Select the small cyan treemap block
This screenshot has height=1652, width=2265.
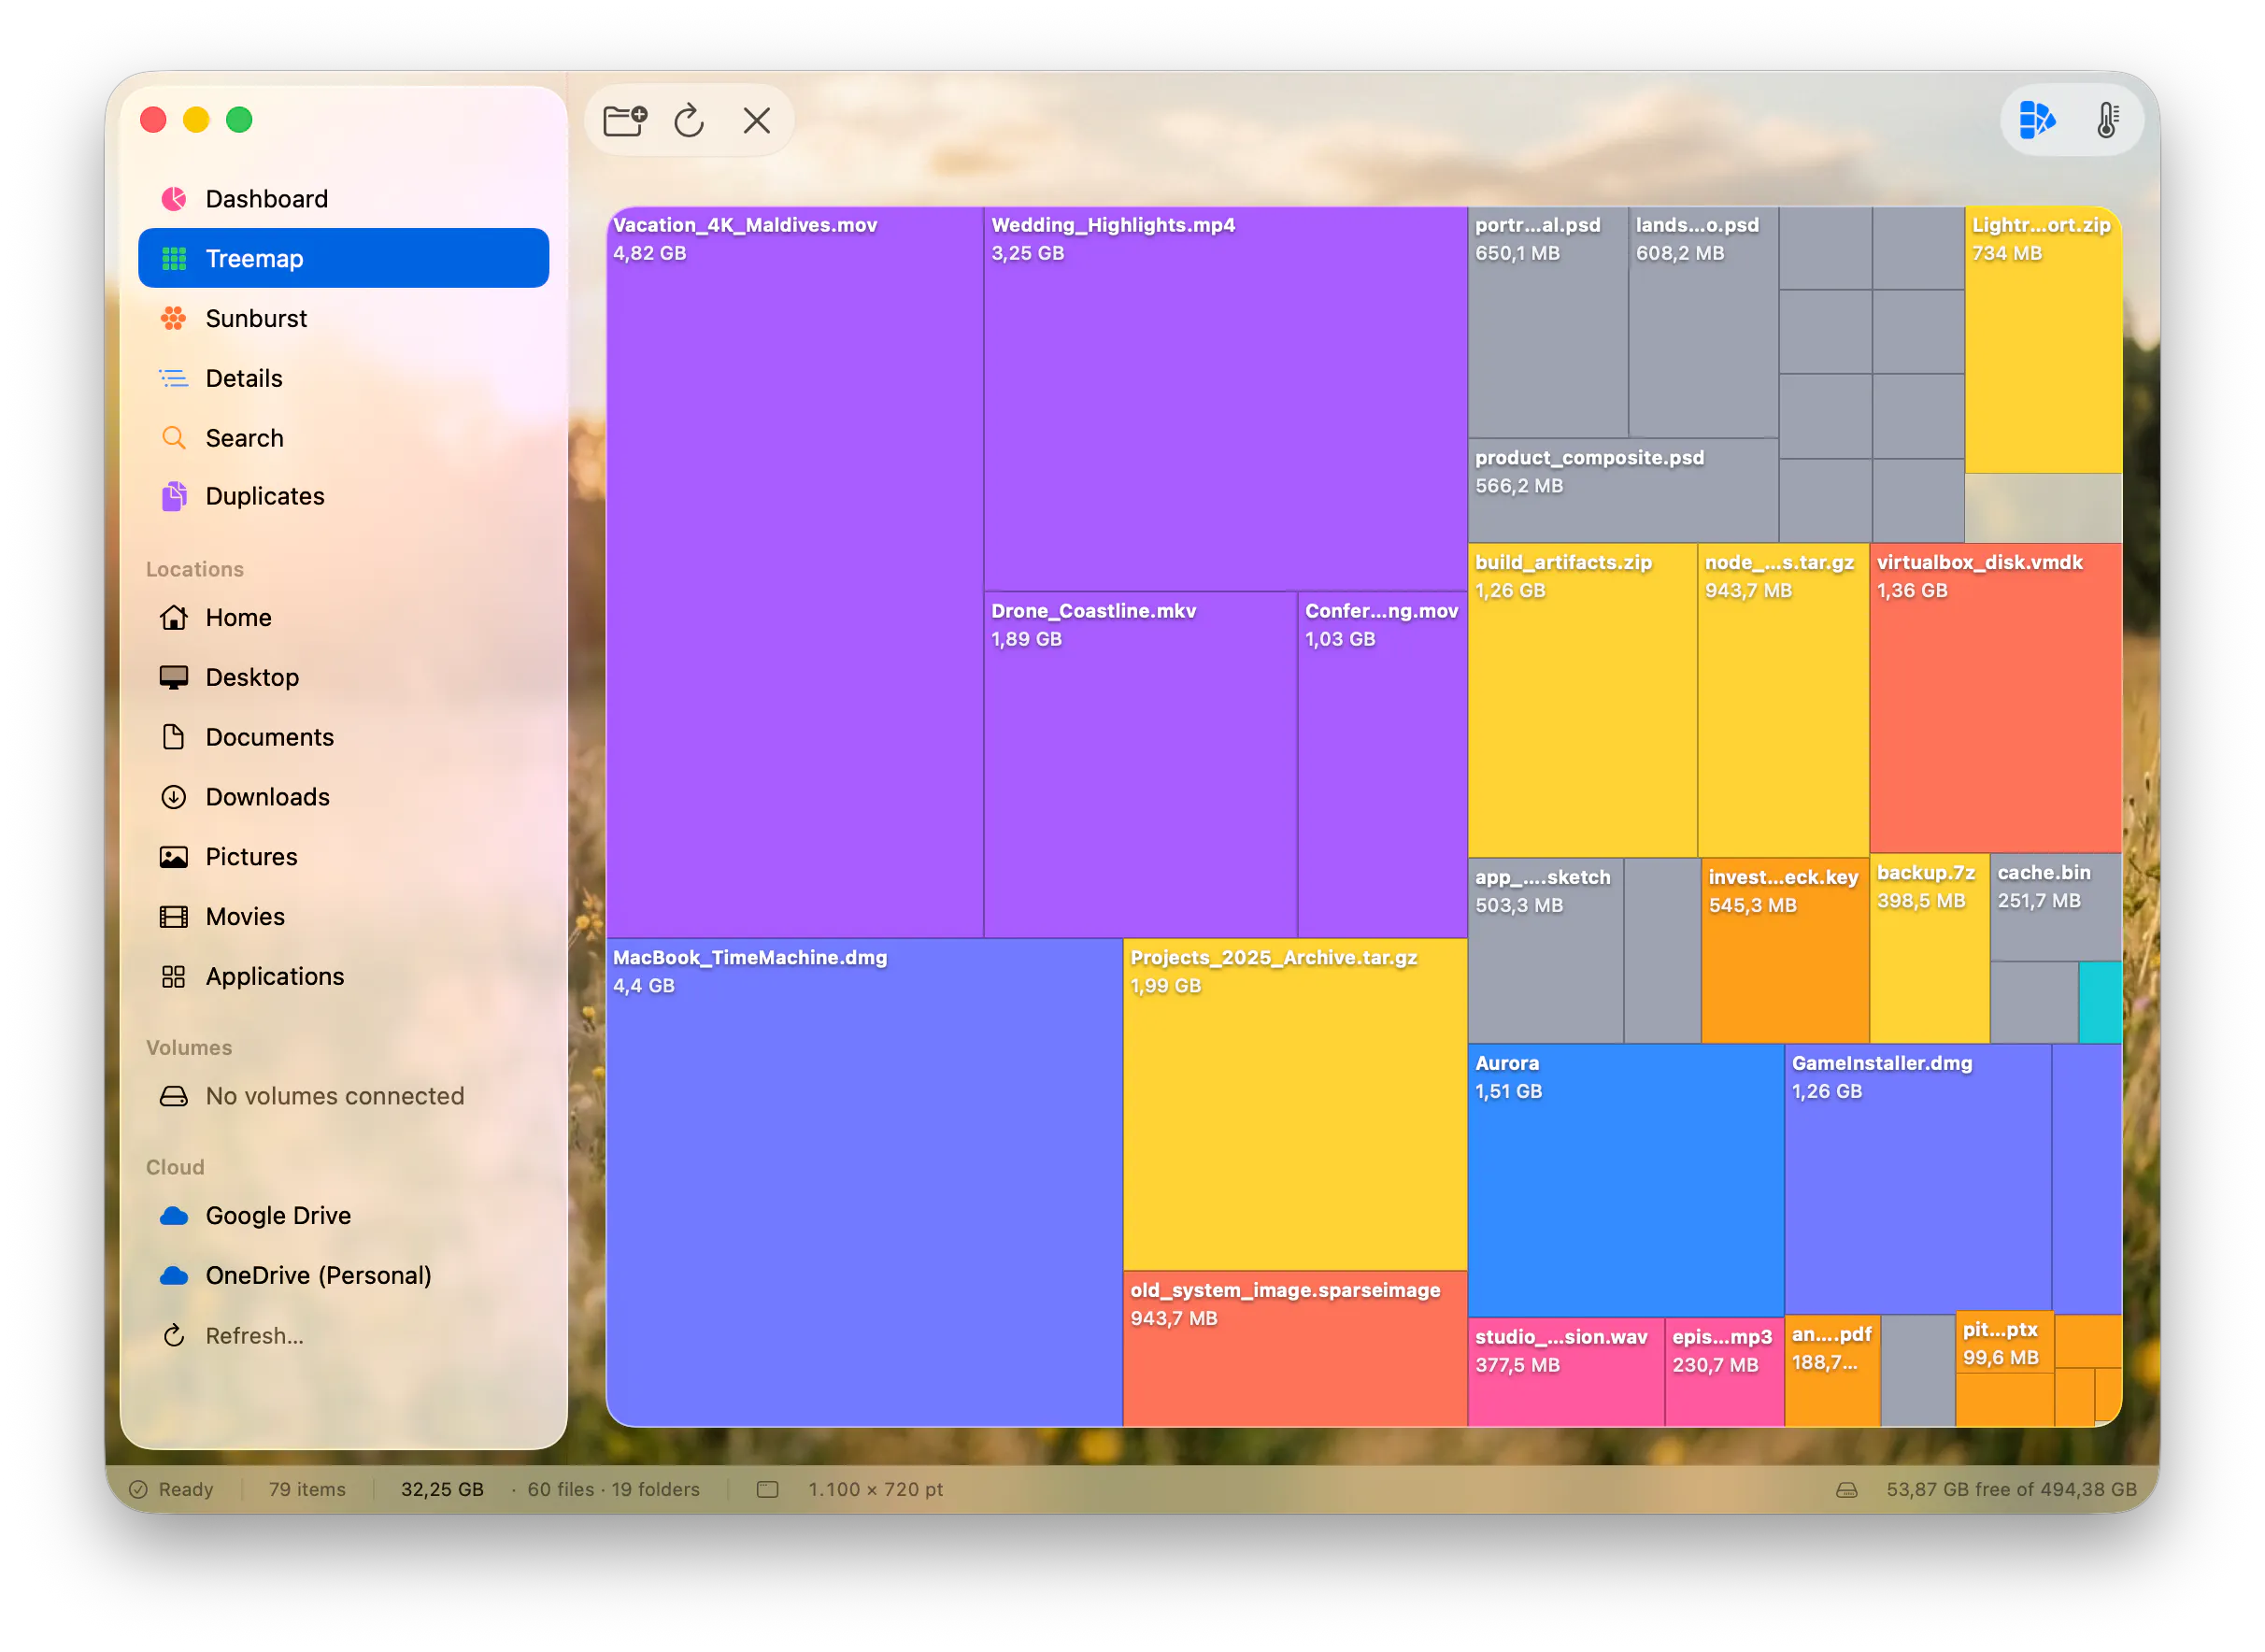(x=2100, y=1003)
